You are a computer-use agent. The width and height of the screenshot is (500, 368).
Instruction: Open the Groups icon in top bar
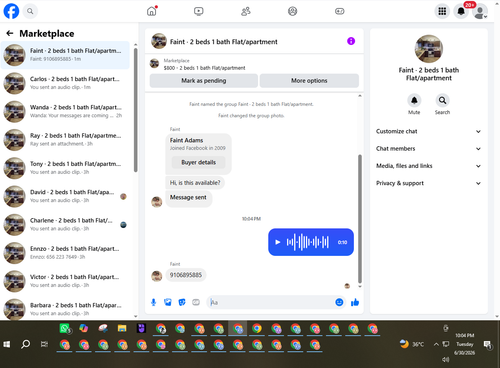pyautogui.click(x=292, y=11)
